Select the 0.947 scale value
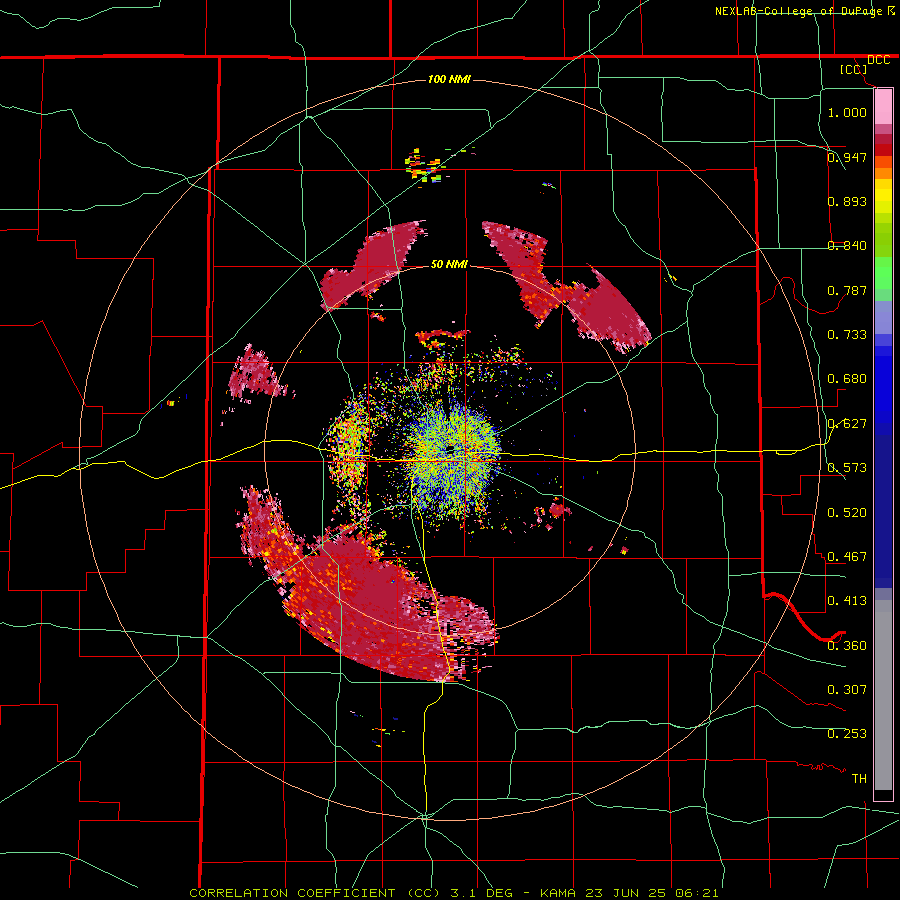Image resolution: width=900 pixels, height=900 pixels. tap(847, 157)
